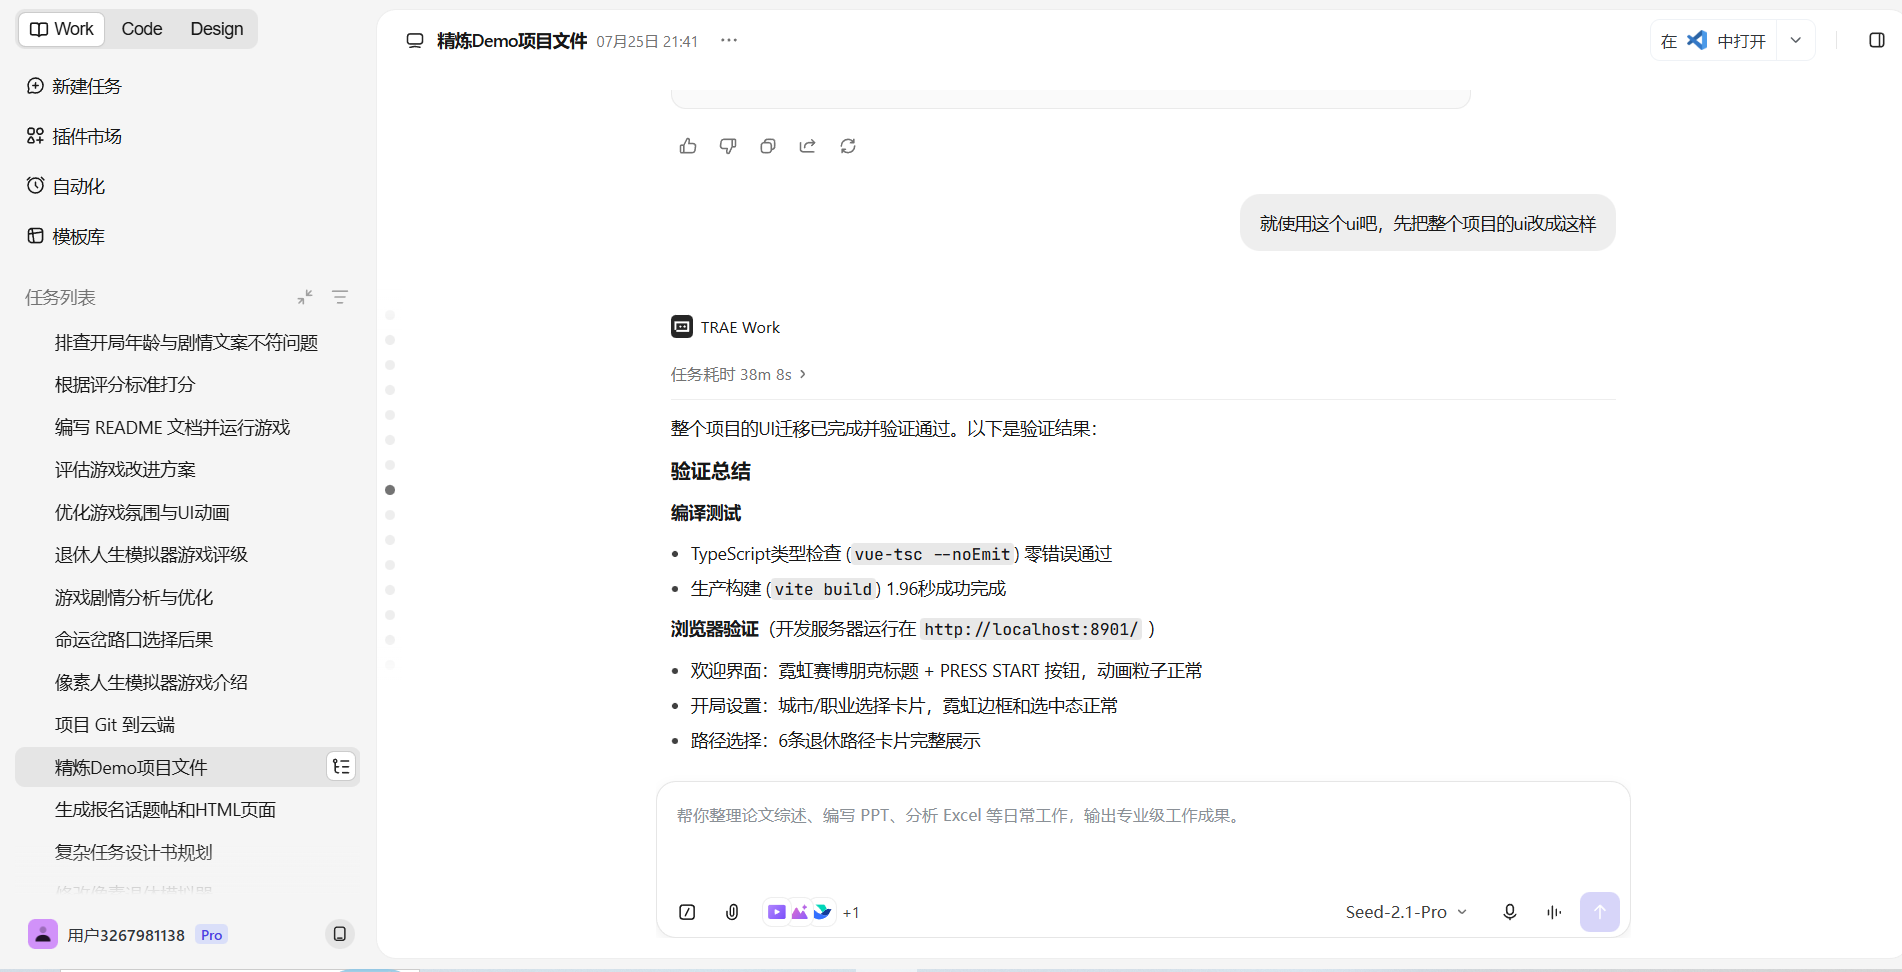Copy the previous response
Screen dimensions: 1902x972
[x=768, y=146]
